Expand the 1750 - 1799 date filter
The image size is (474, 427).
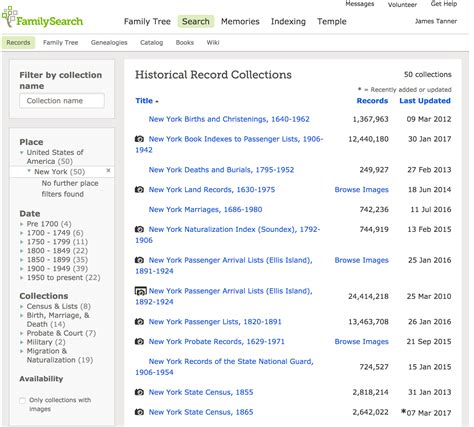tap(22, 242)
